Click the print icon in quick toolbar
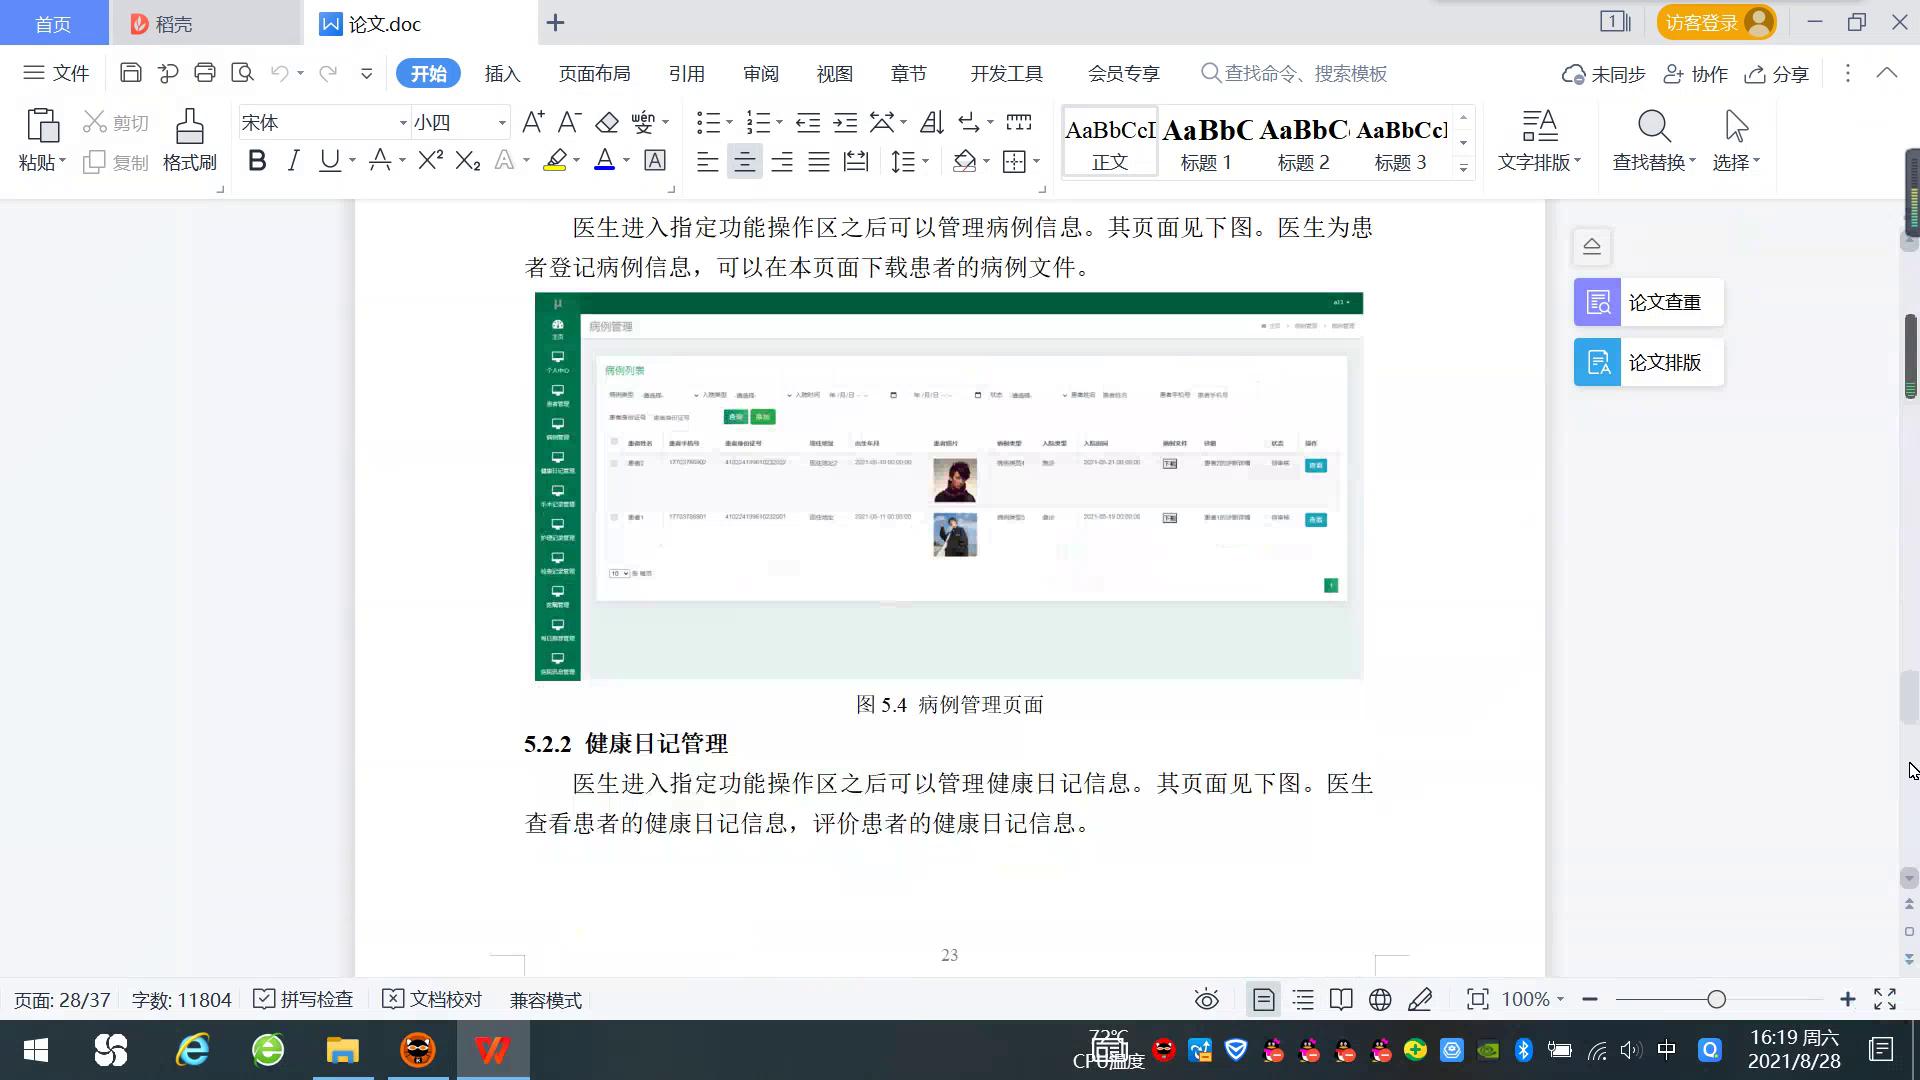This screenshot has width=1920, height=1080. click(205, 73)
